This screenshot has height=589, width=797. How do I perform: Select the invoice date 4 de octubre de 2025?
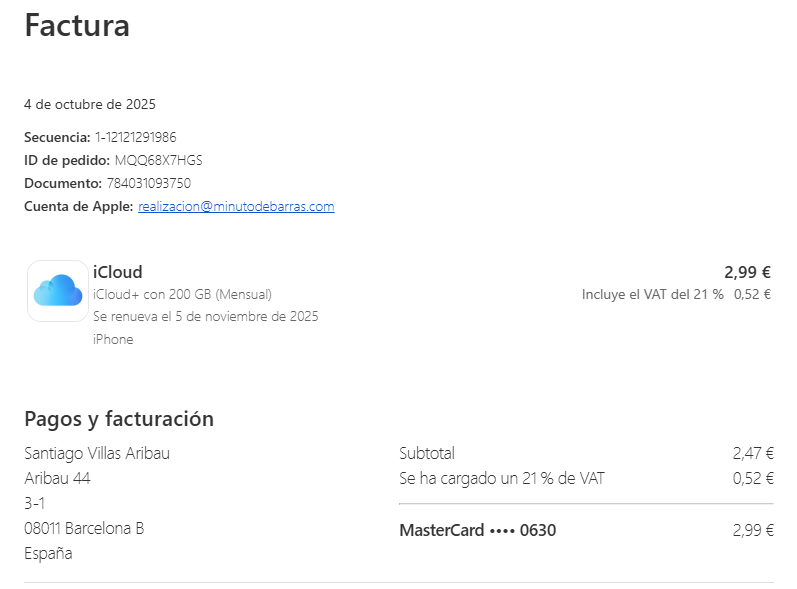90,104
